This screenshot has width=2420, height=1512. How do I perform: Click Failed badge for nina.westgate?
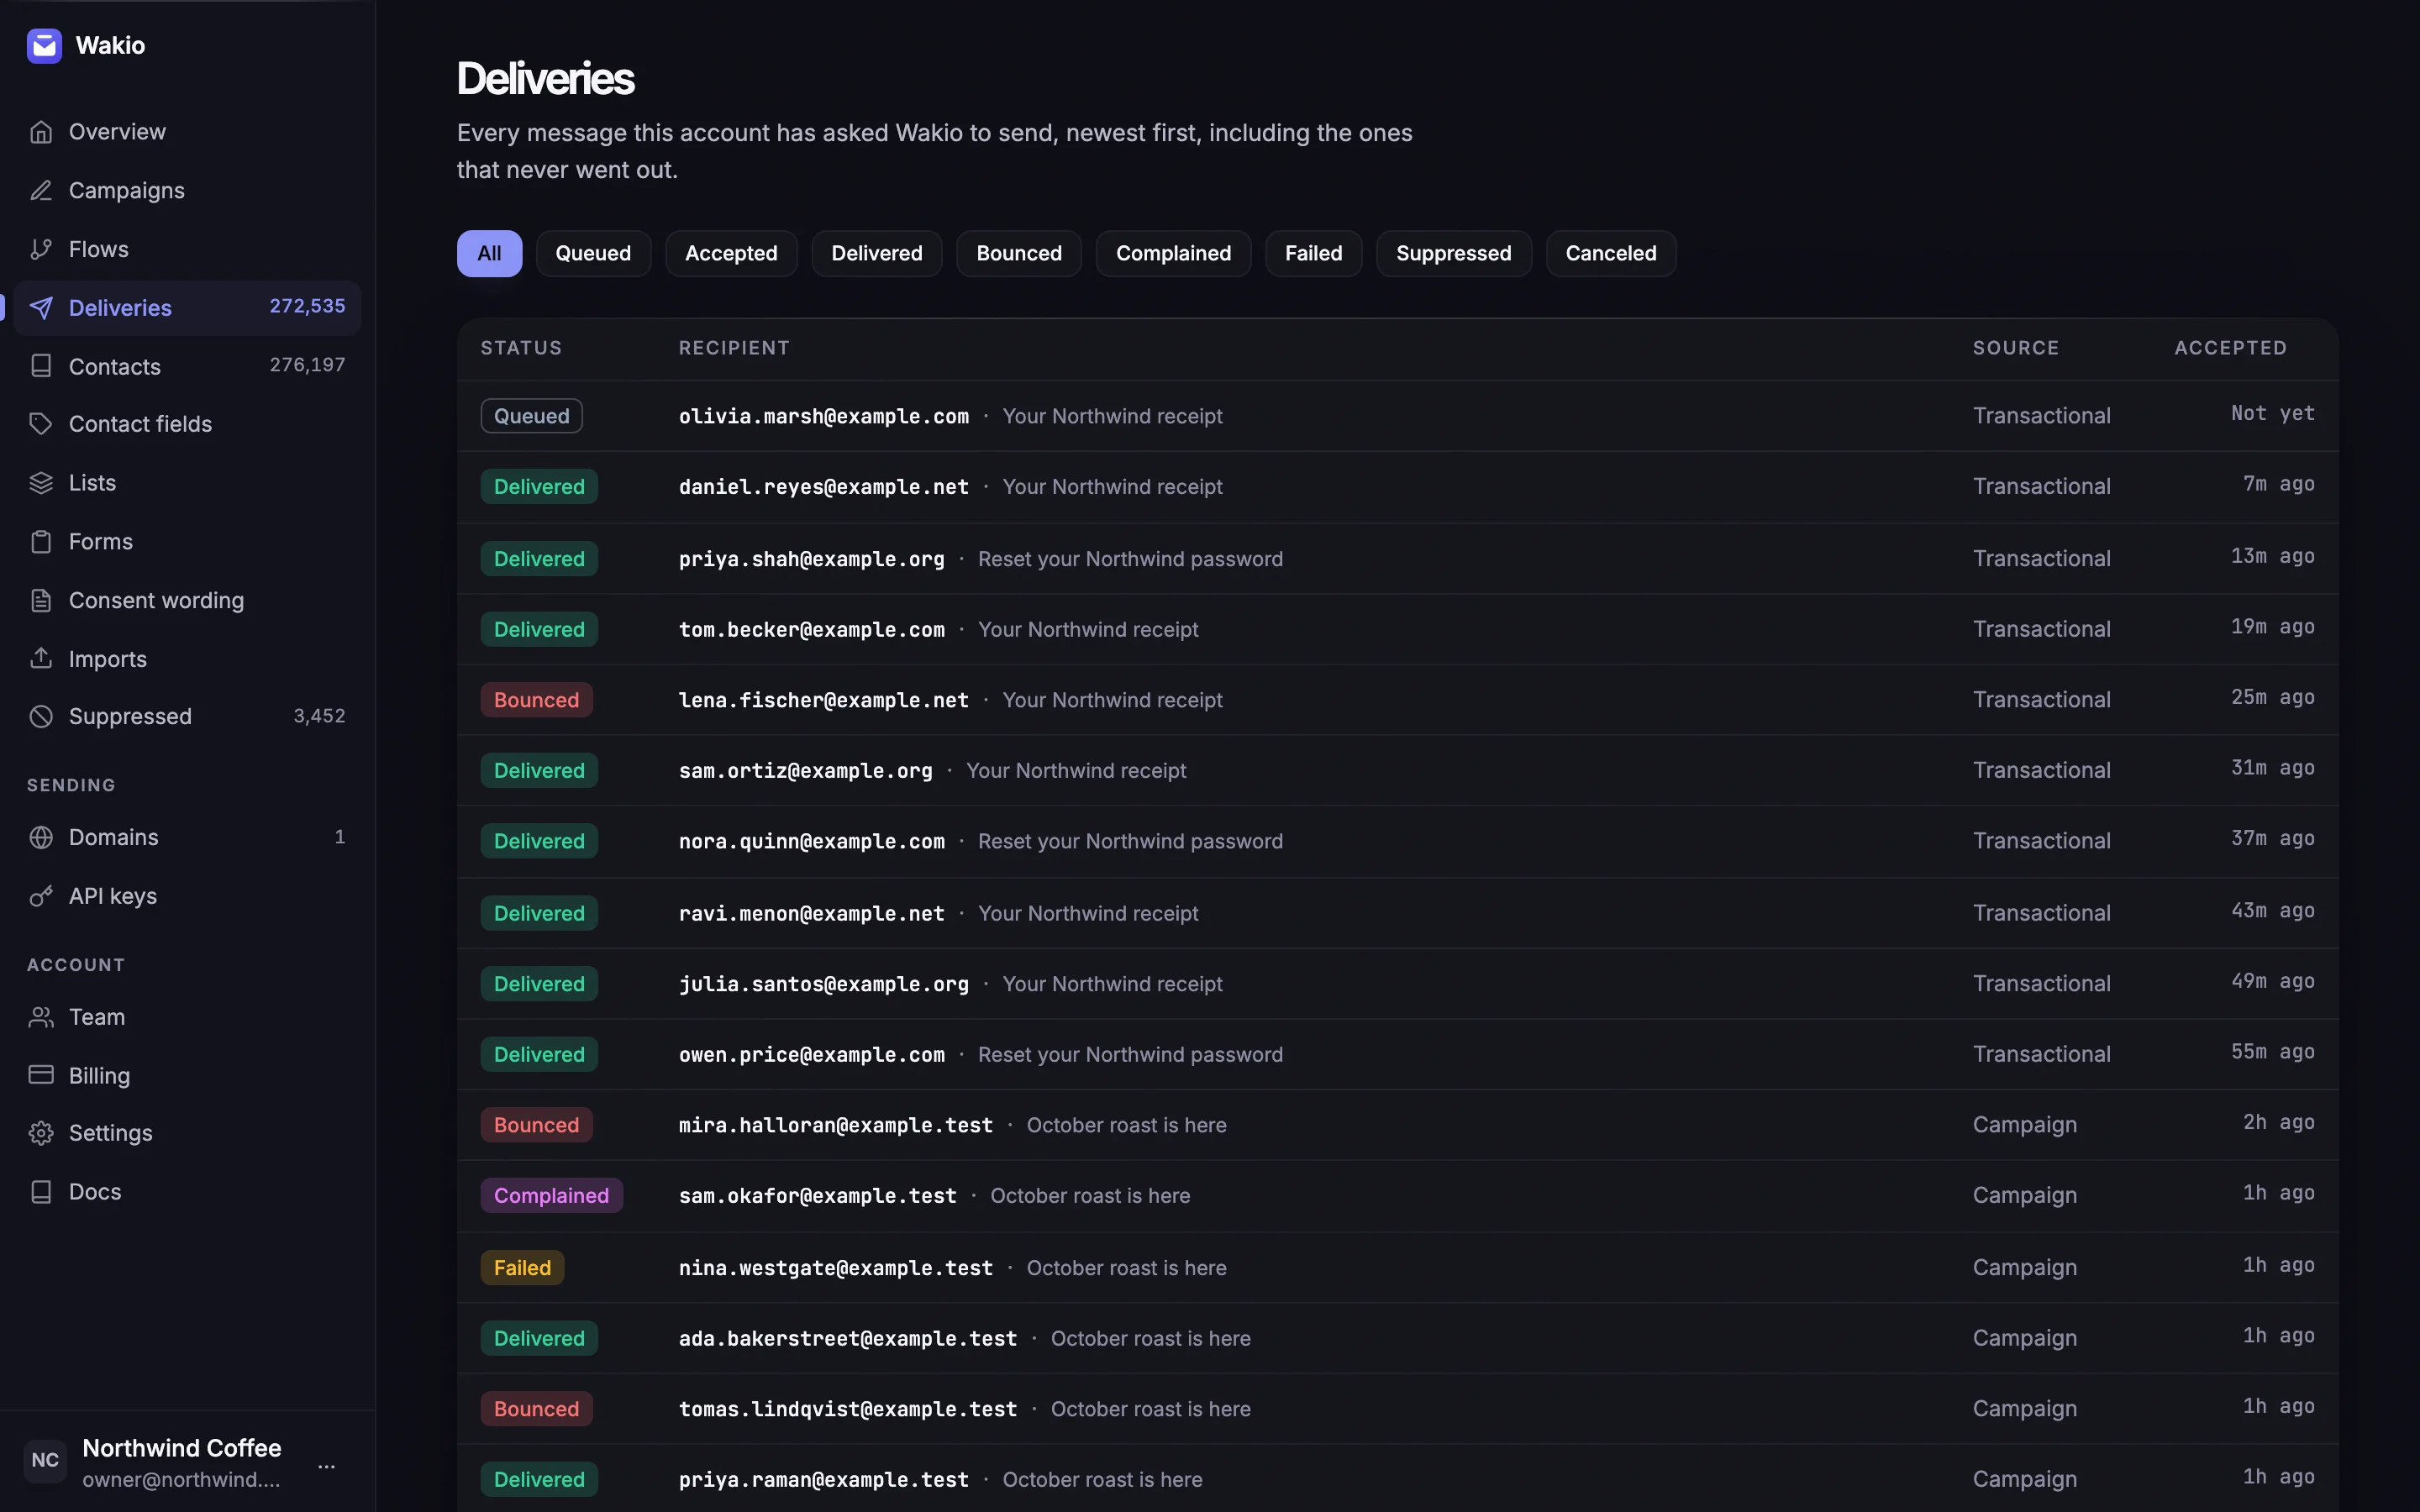[522, 1268]
